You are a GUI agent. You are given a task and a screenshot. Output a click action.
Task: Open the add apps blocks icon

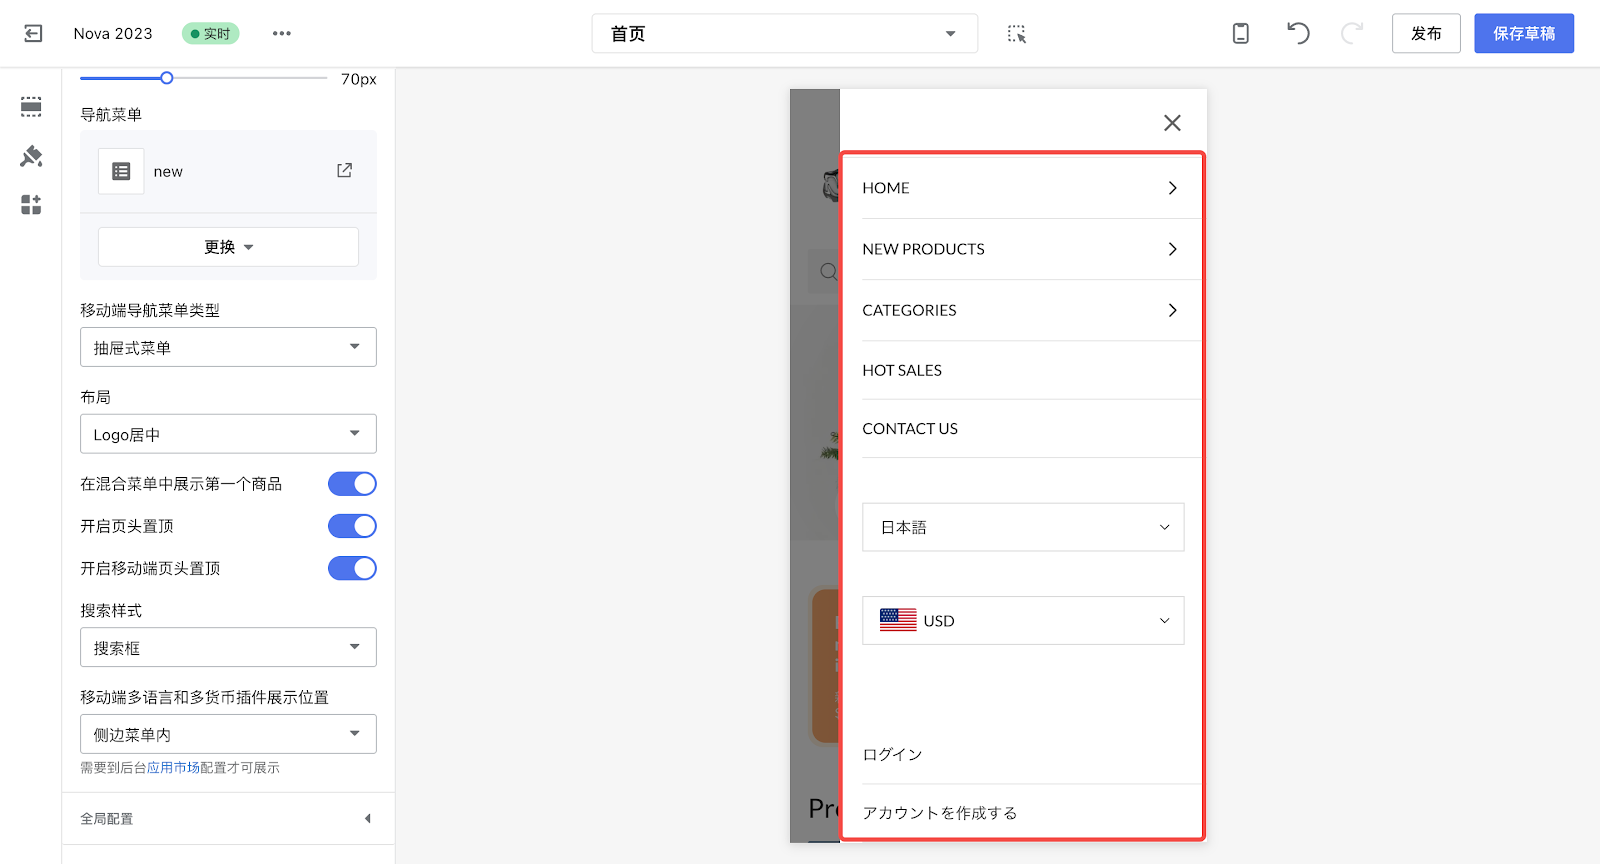31,205
